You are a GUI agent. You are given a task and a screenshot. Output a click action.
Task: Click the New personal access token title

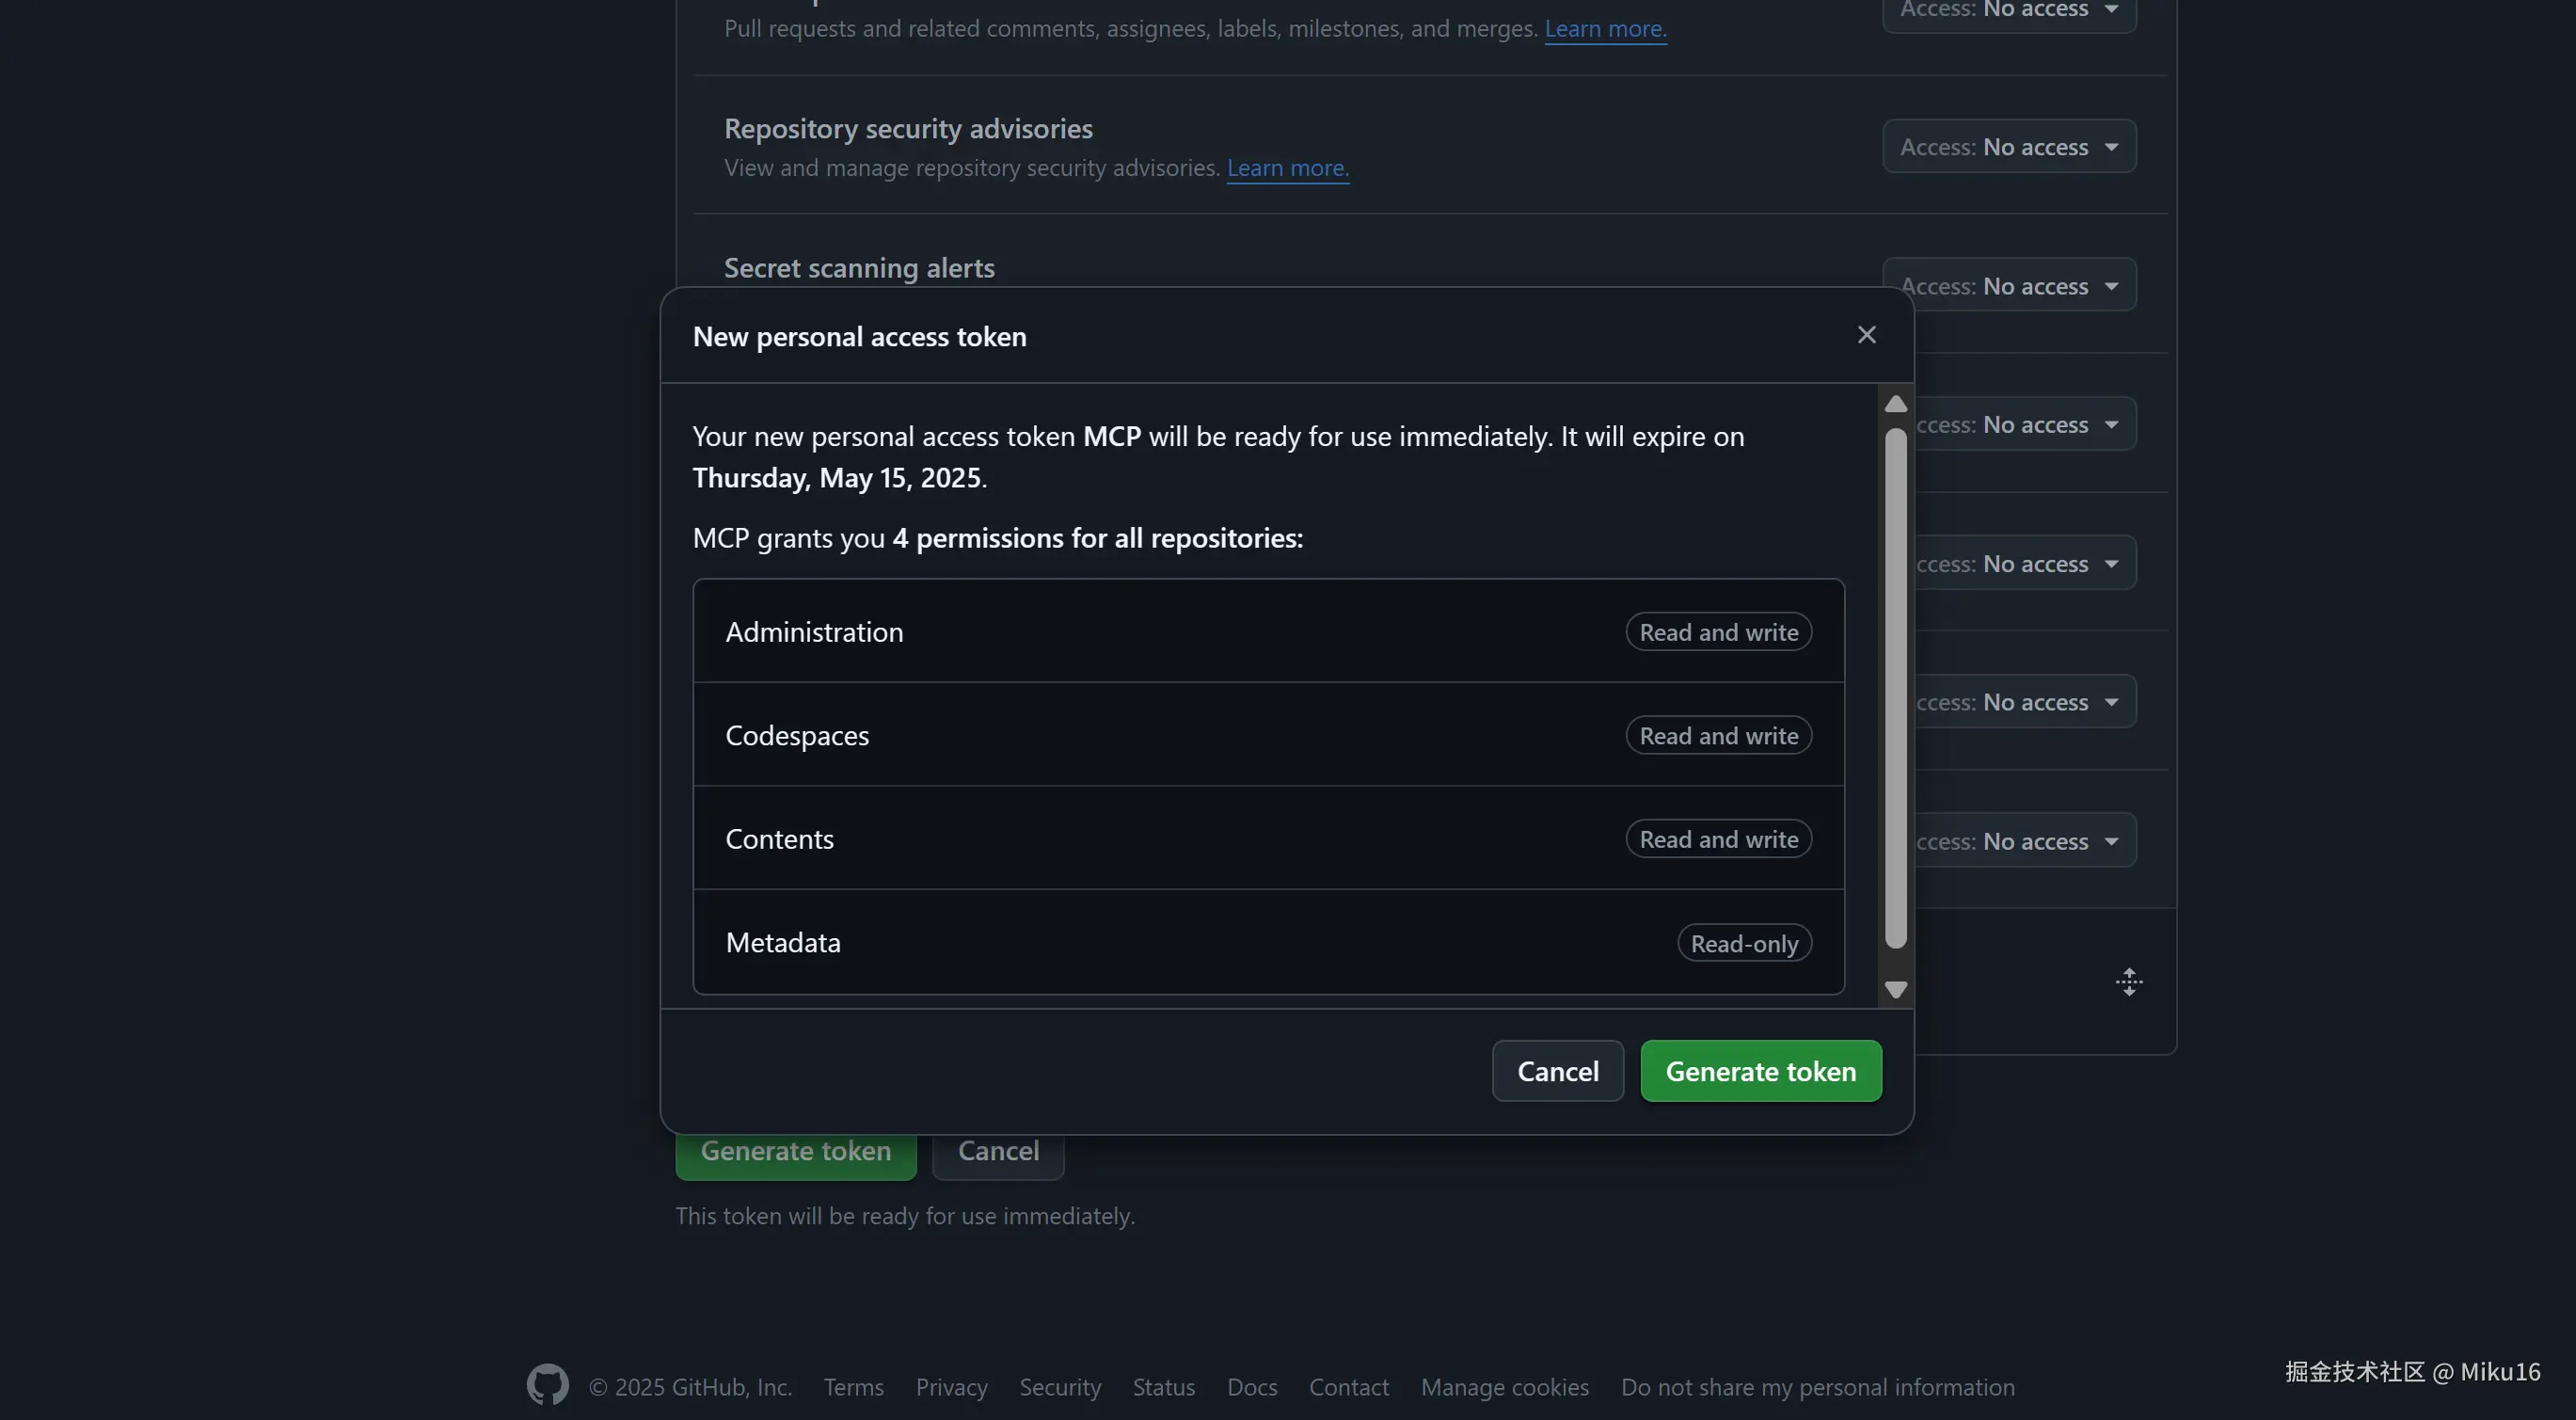click(860, 337)
